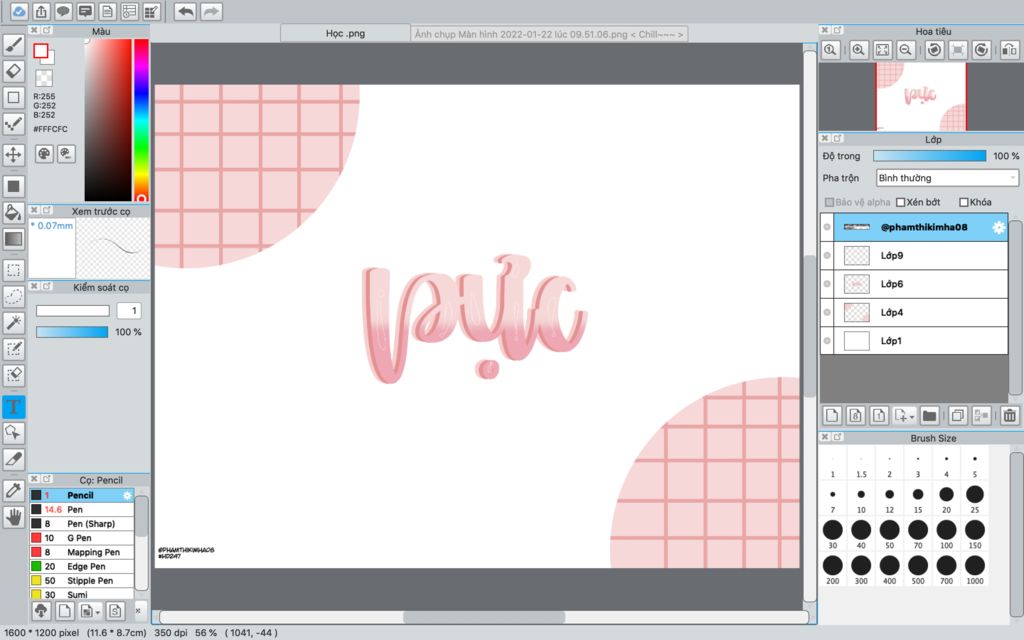
Task: Choose brush size preset 500
Action: click(918, 569)
